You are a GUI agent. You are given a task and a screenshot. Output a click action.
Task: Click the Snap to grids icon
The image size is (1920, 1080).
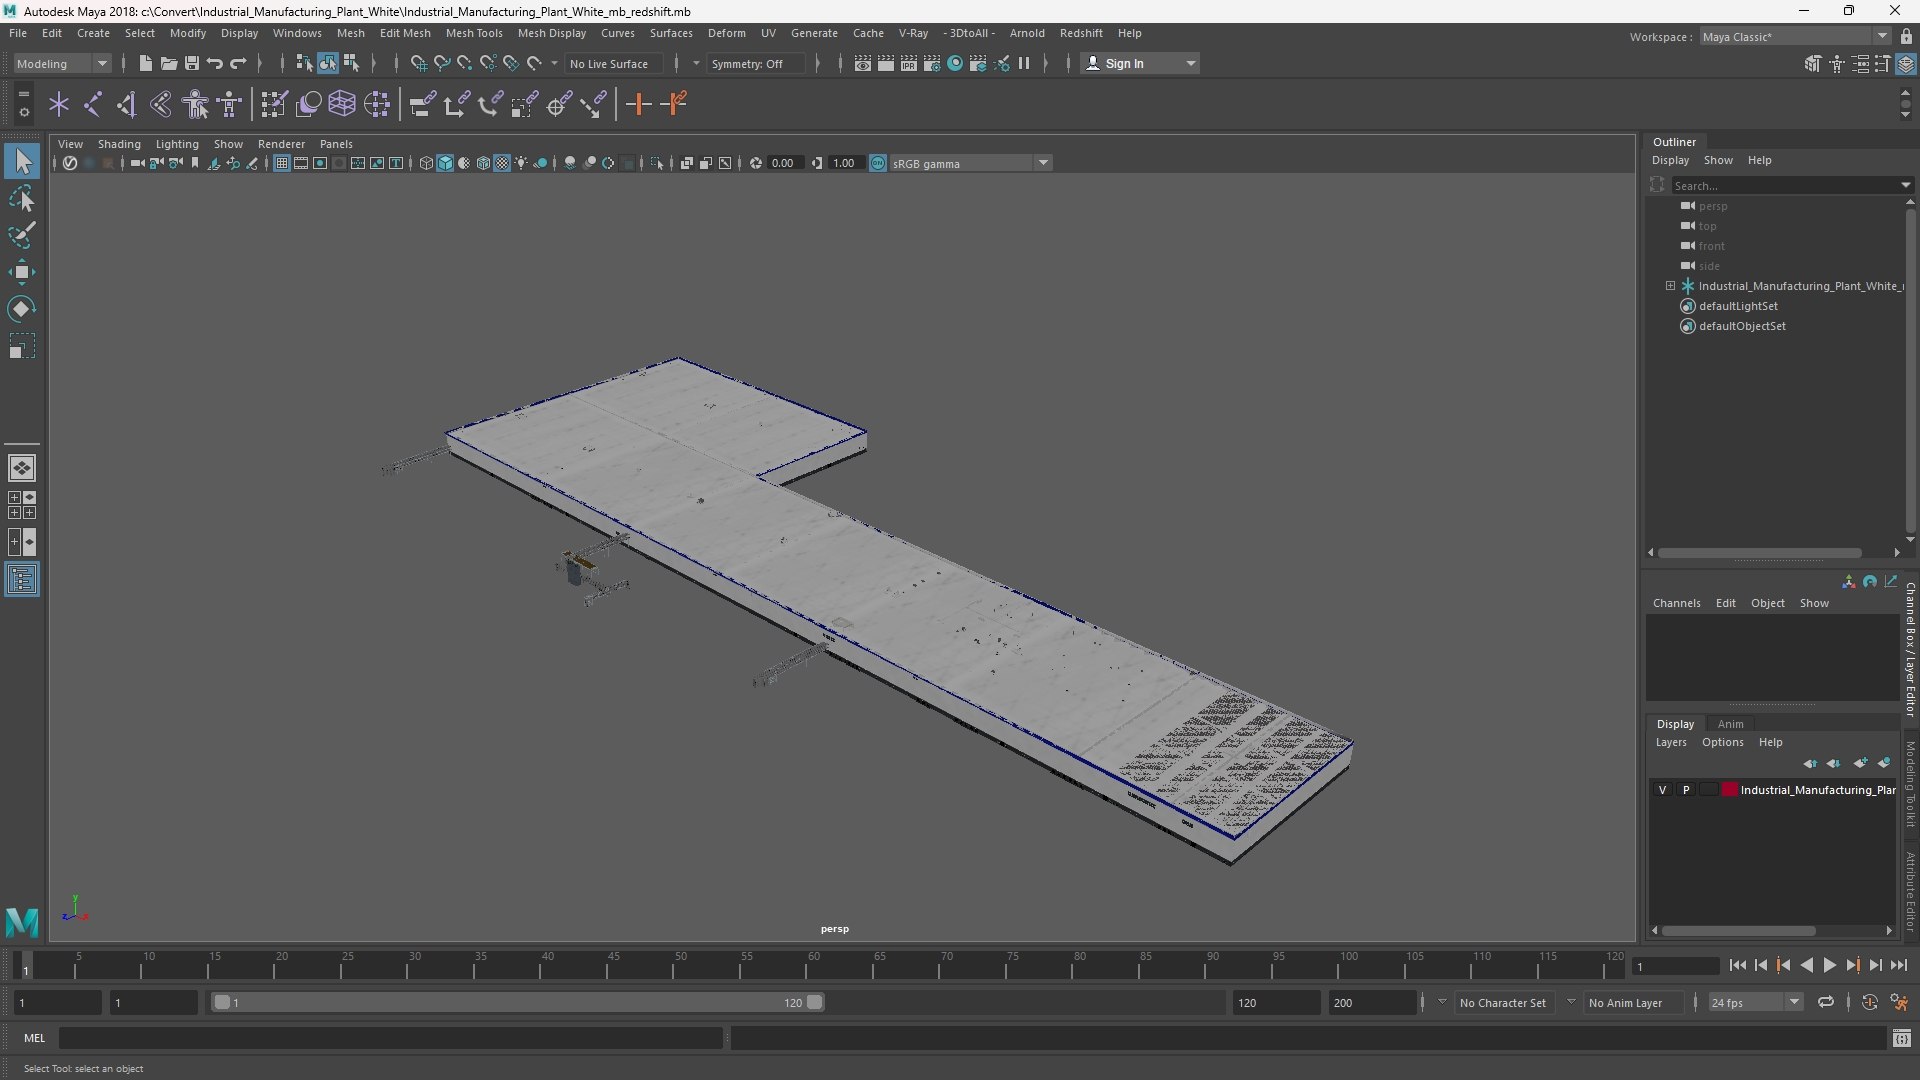(418, 63)
